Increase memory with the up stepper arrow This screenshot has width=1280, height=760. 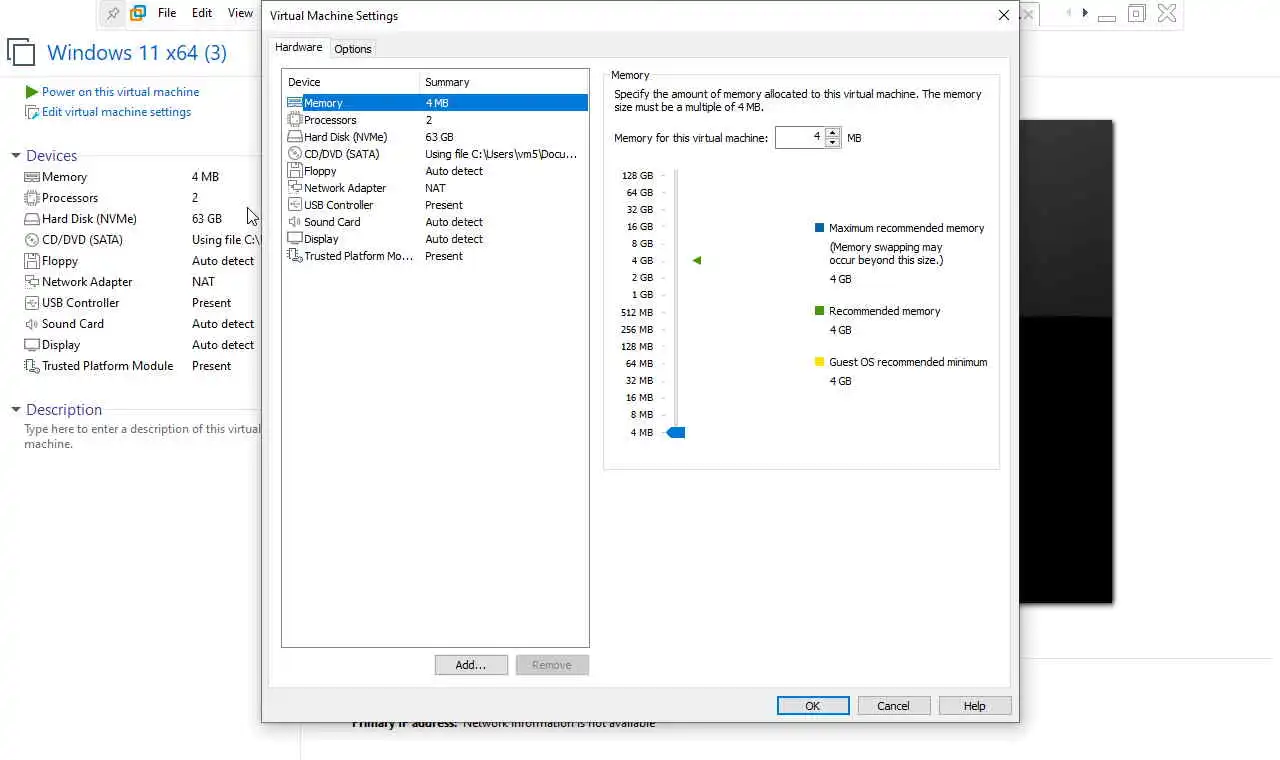[832, 132]
